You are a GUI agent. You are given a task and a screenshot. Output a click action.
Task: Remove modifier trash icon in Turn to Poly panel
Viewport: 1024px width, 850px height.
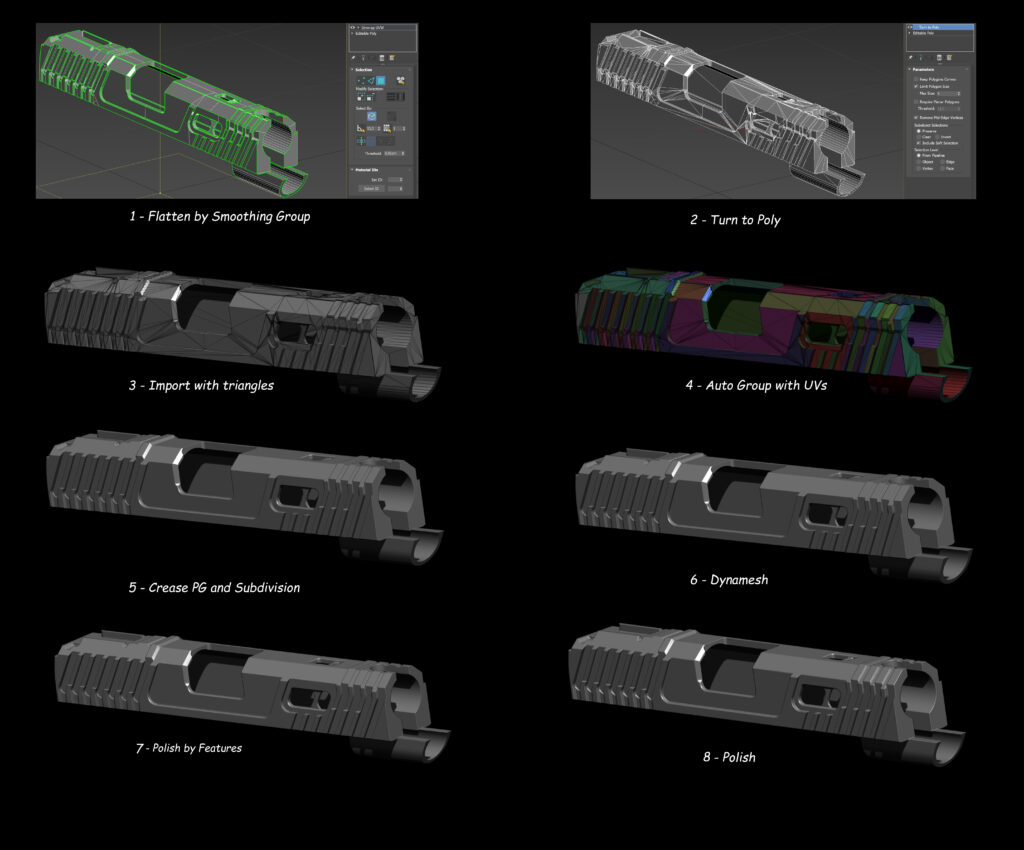point(940,58)
